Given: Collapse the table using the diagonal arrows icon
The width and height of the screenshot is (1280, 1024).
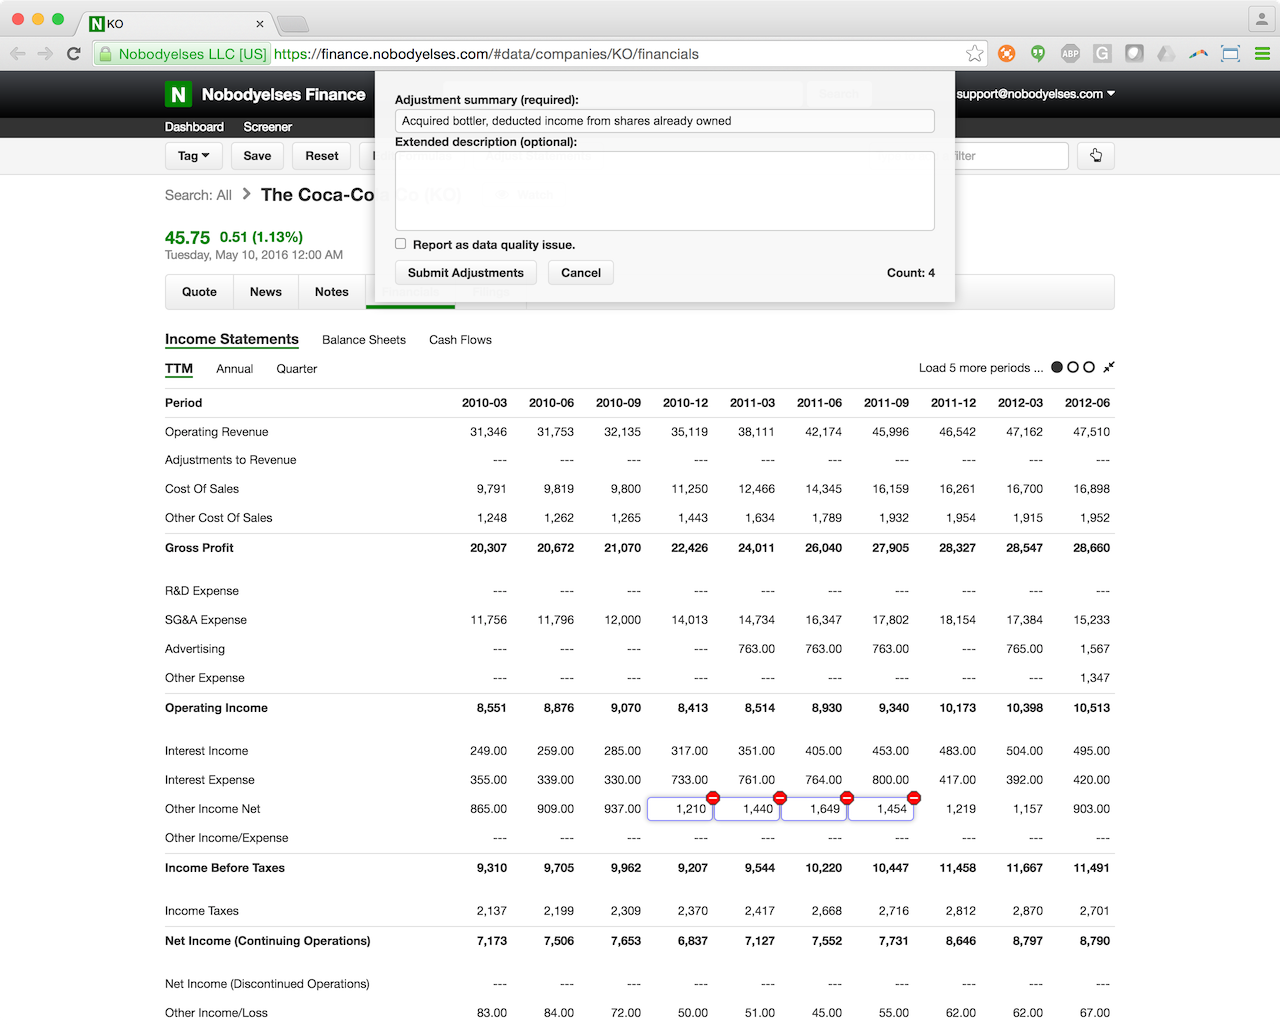Looking at the screenshot, I should click(x=1108, y=367).
